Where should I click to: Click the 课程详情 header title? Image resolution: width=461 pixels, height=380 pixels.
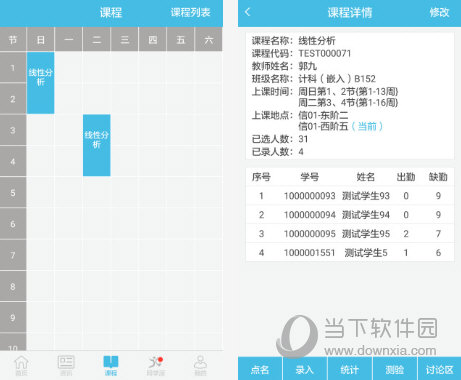coord(350,13)
